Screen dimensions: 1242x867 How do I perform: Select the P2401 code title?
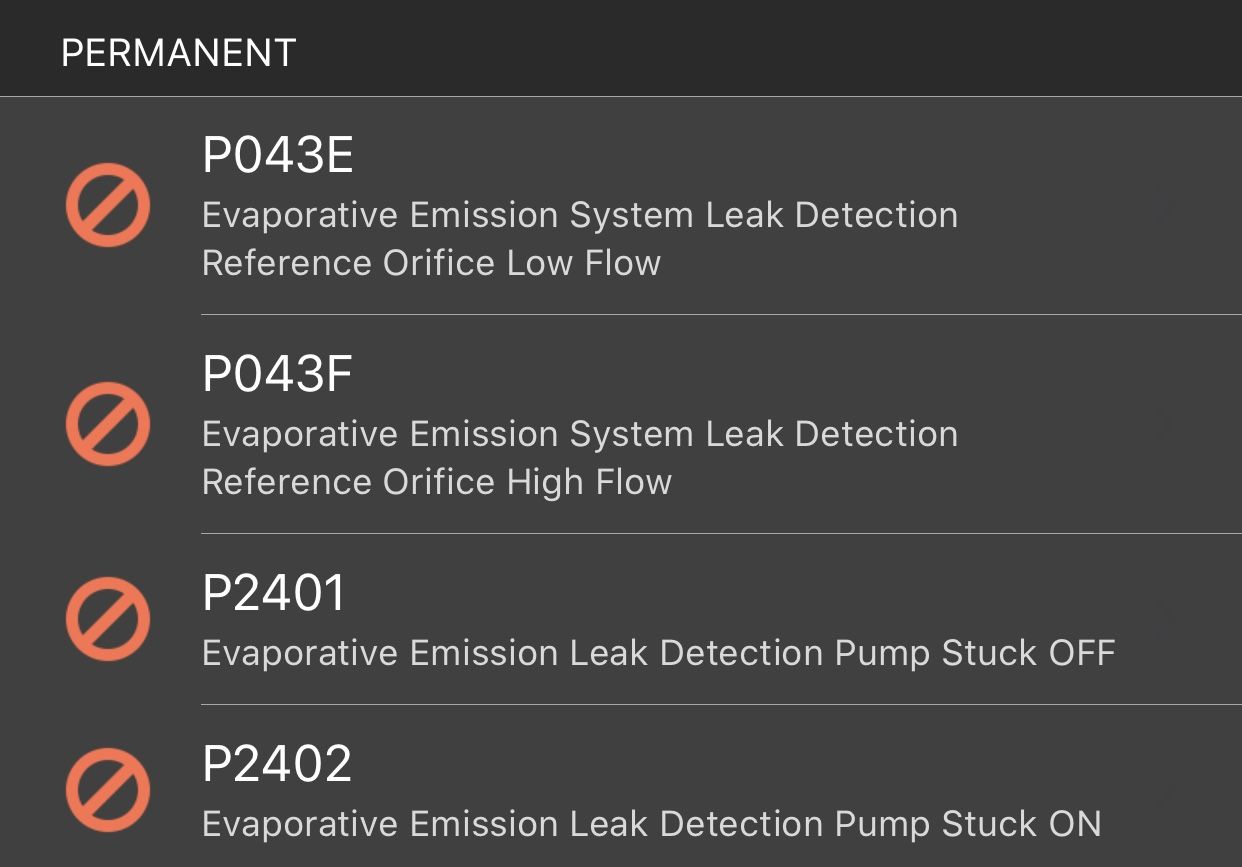click(x=274, y=593)
